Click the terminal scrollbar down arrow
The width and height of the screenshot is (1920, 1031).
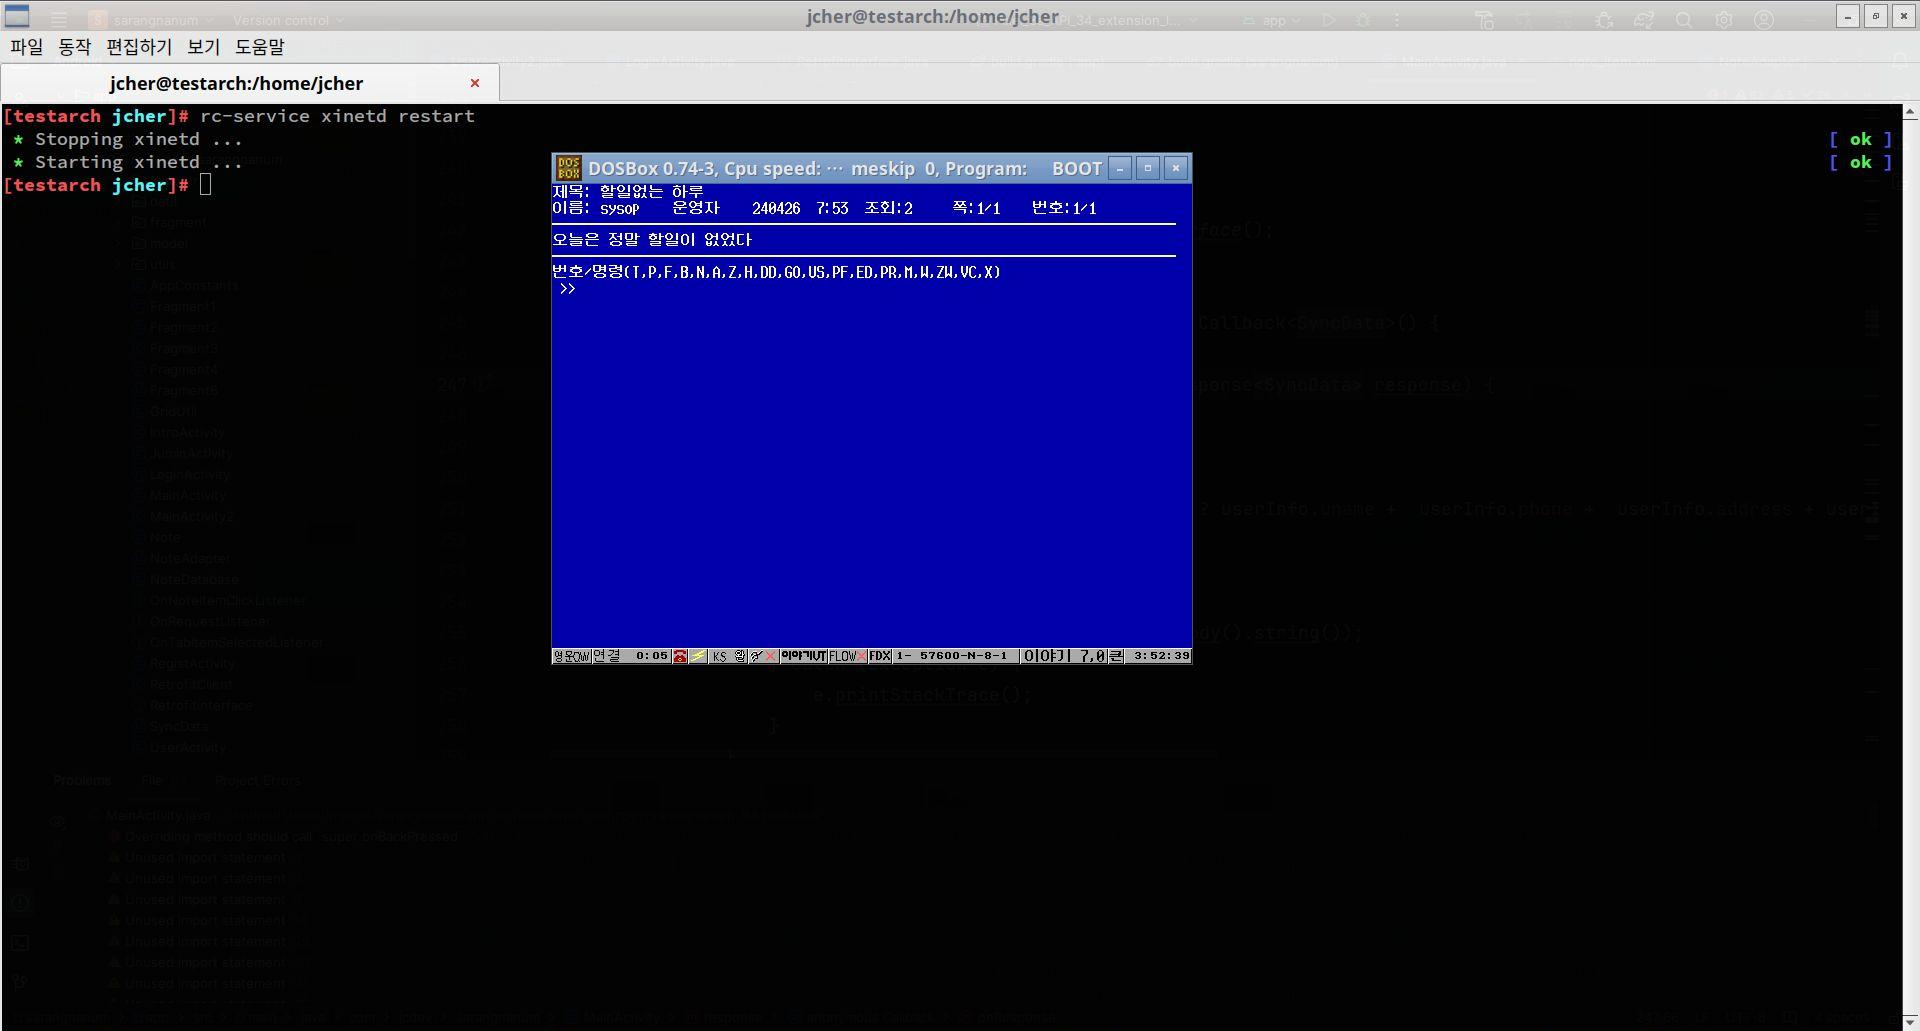1910,1021
